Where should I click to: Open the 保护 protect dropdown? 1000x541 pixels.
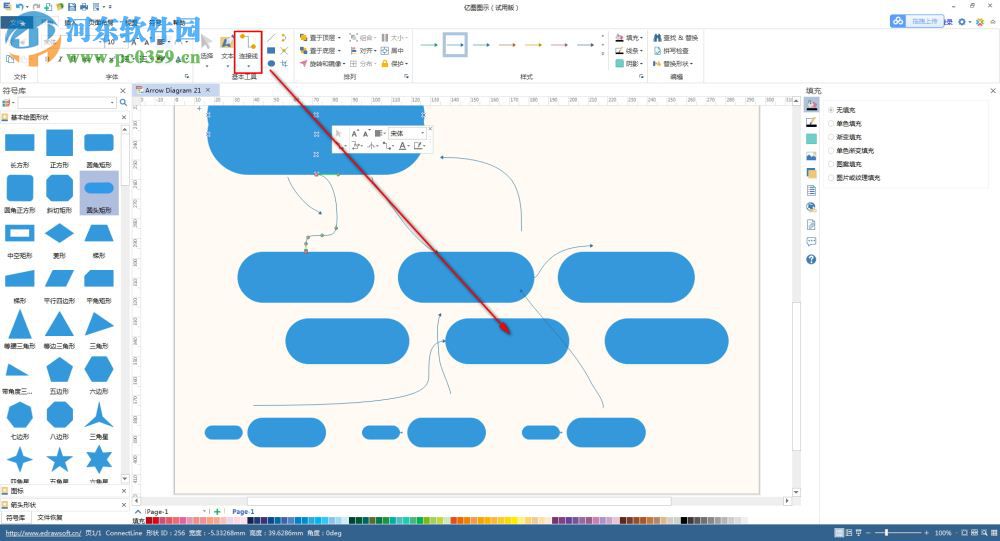click(x=395, y=64)
